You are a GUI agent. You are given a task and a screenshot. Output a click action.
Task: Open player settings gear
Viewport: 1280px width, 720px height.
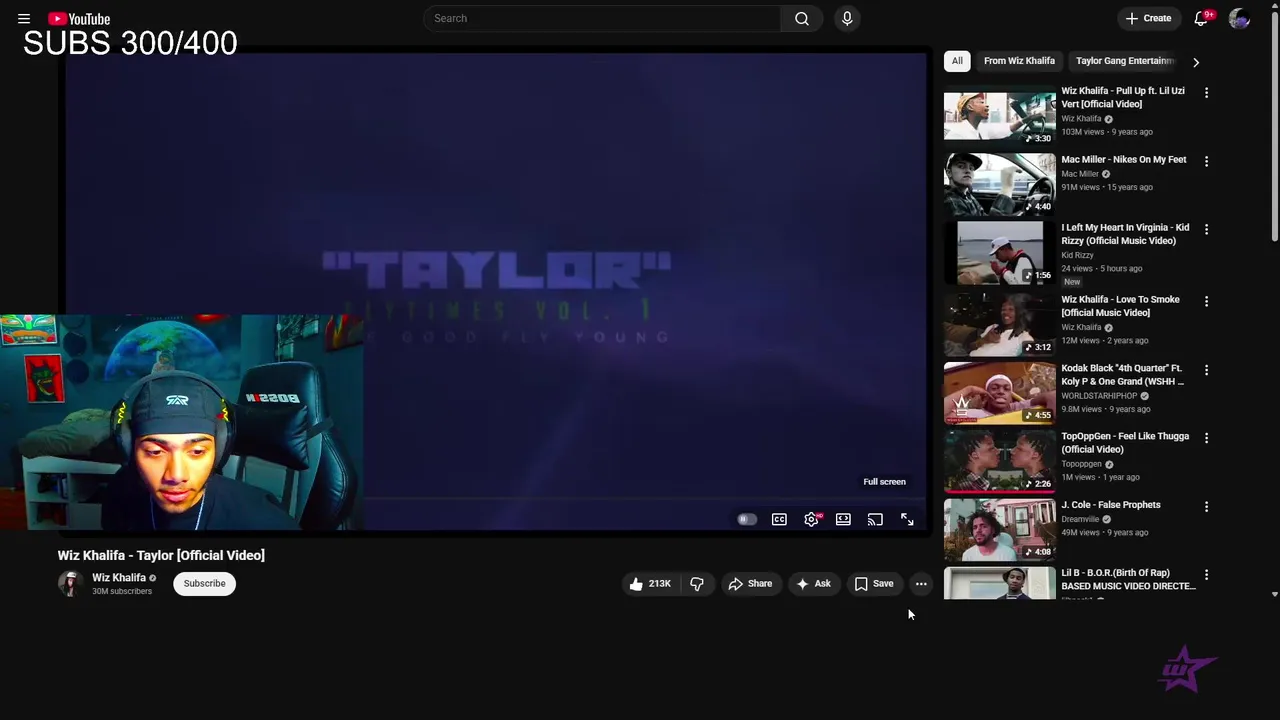811,519
